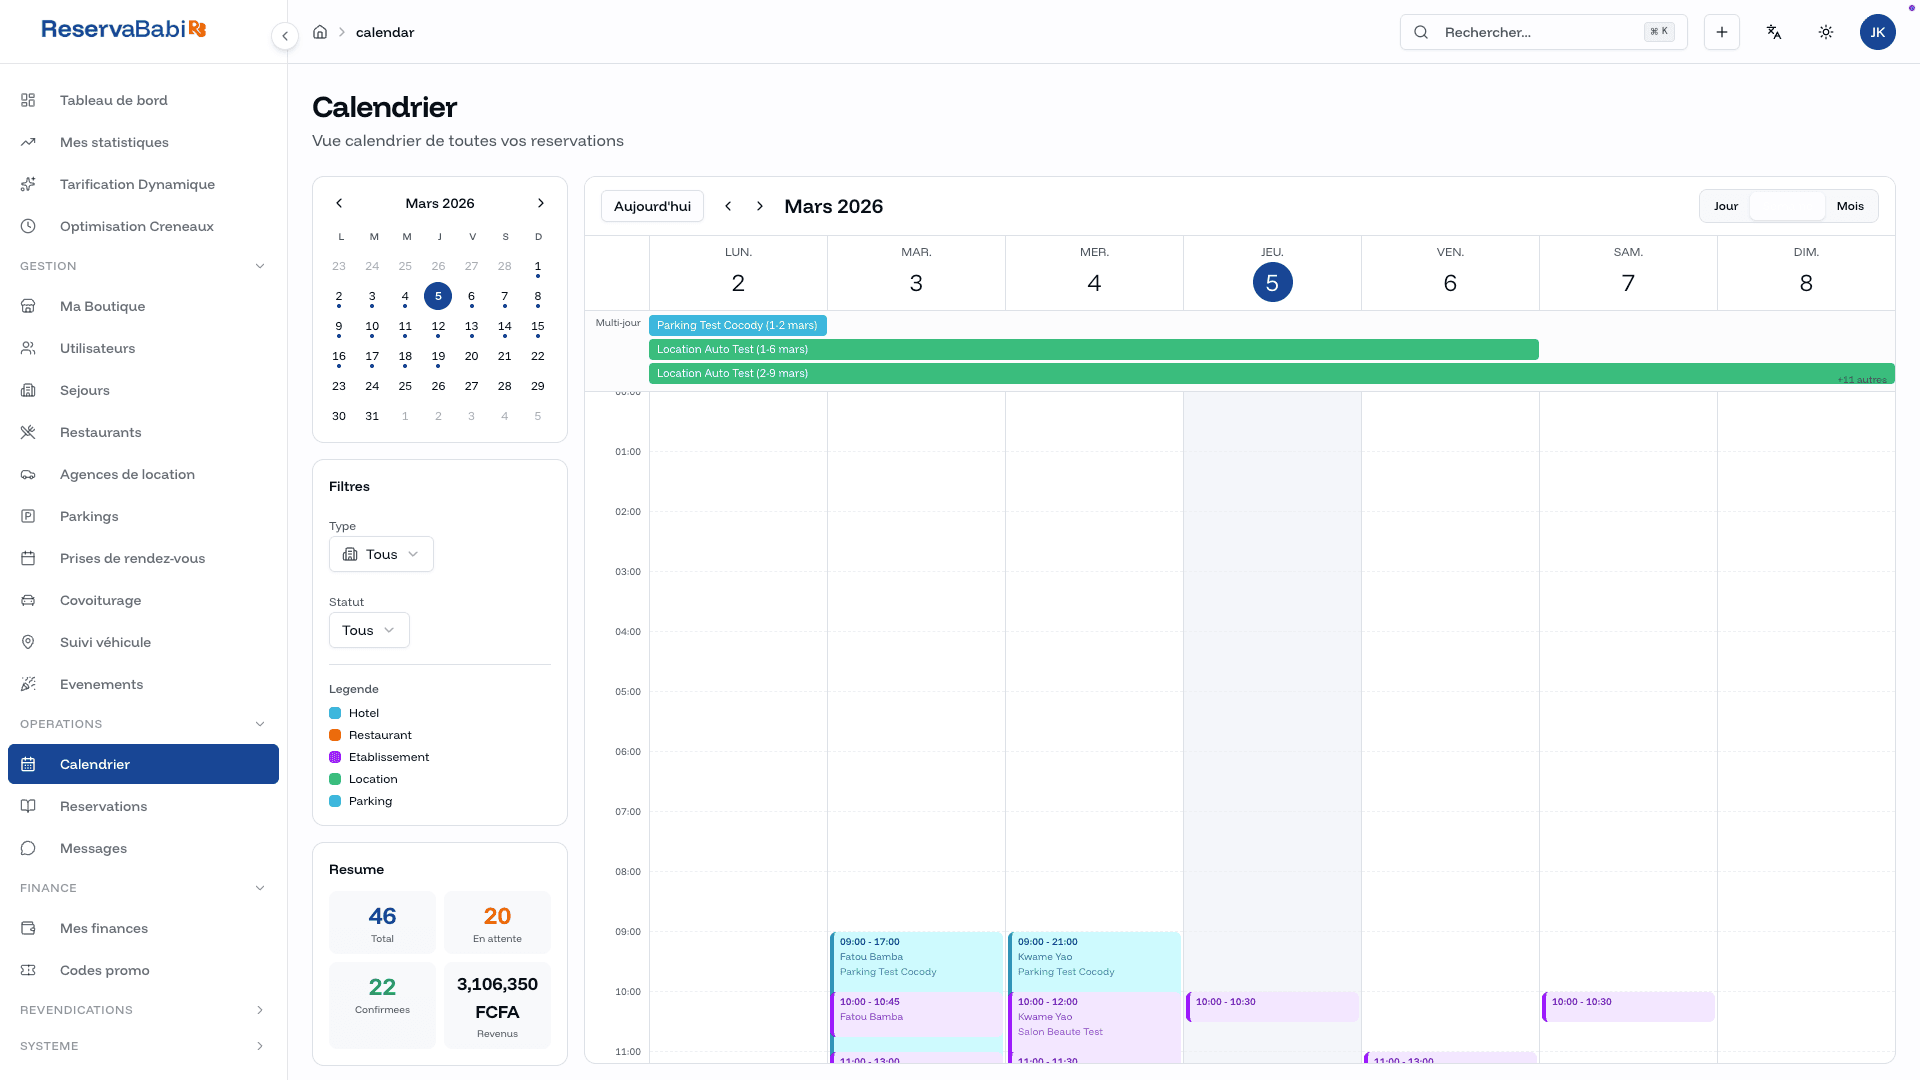Open Suivi véhicule in the sidebar

[105, 642]
